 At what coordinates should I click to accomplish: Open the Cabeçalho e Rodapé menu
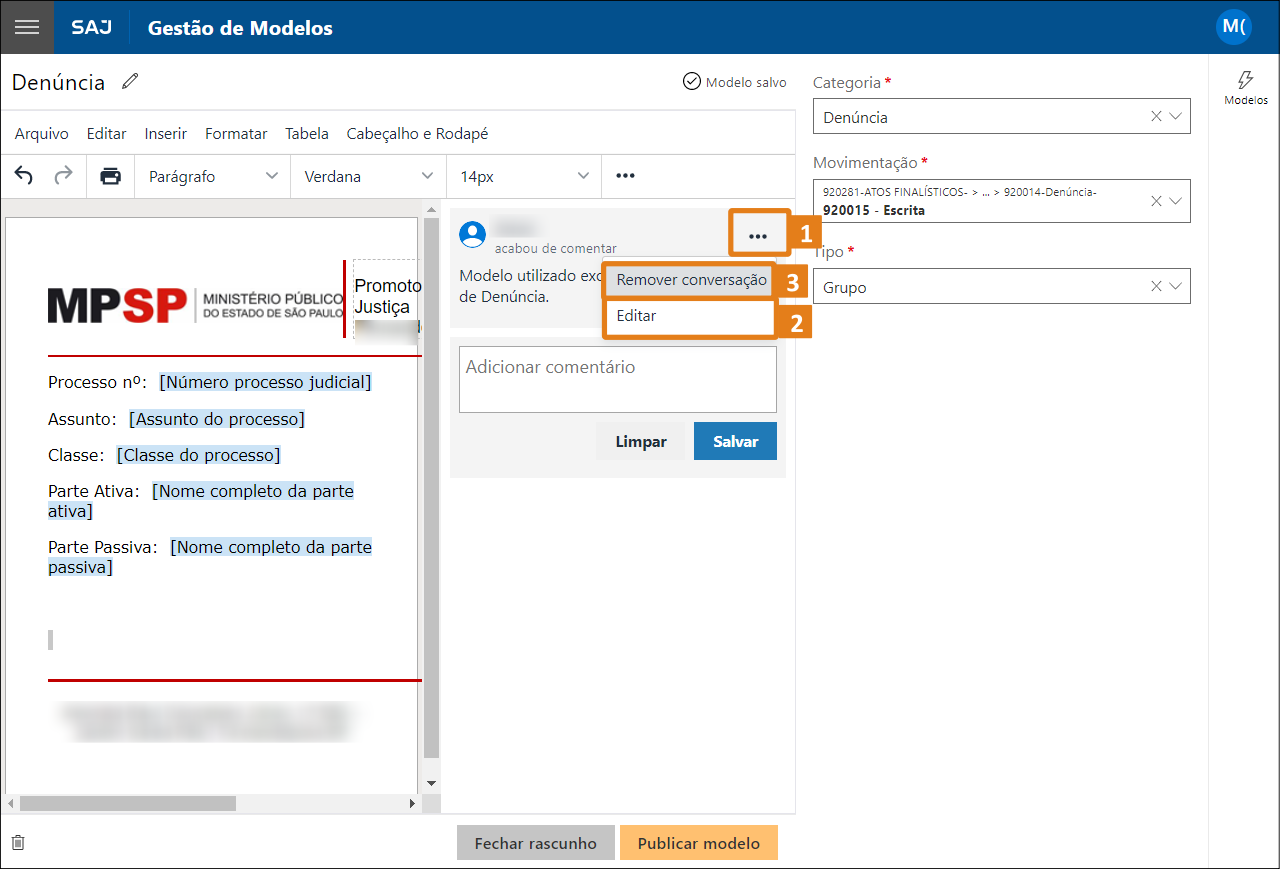click(x=417, y=134)
